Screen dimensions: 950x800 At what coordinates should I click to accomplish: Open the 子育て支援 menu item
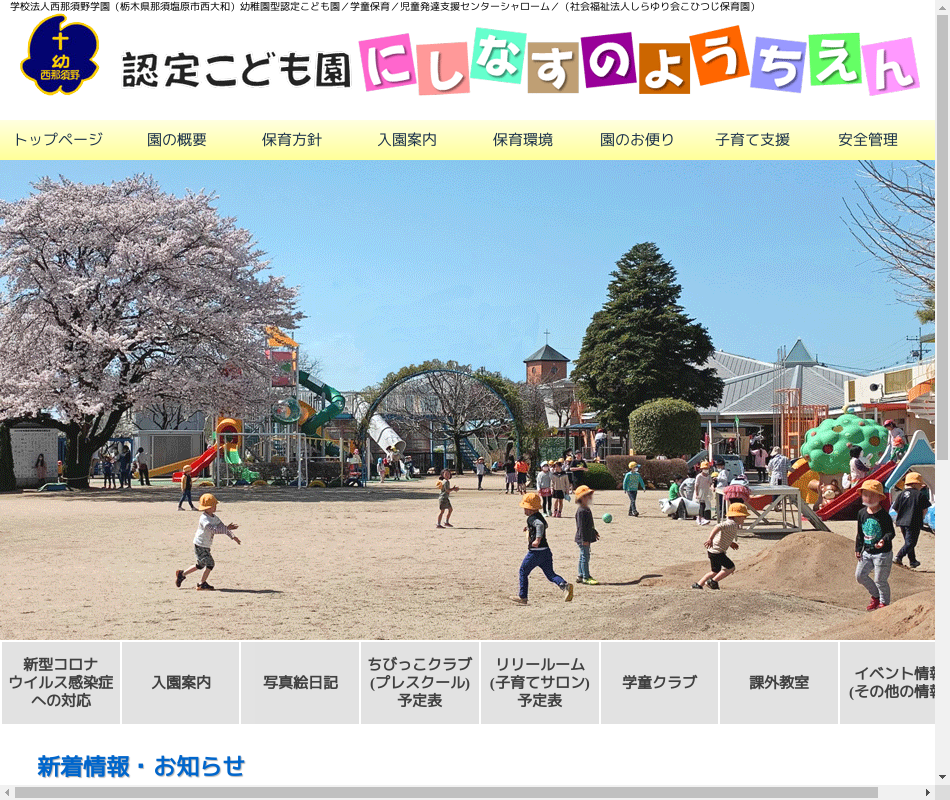[x=752, y=140]
